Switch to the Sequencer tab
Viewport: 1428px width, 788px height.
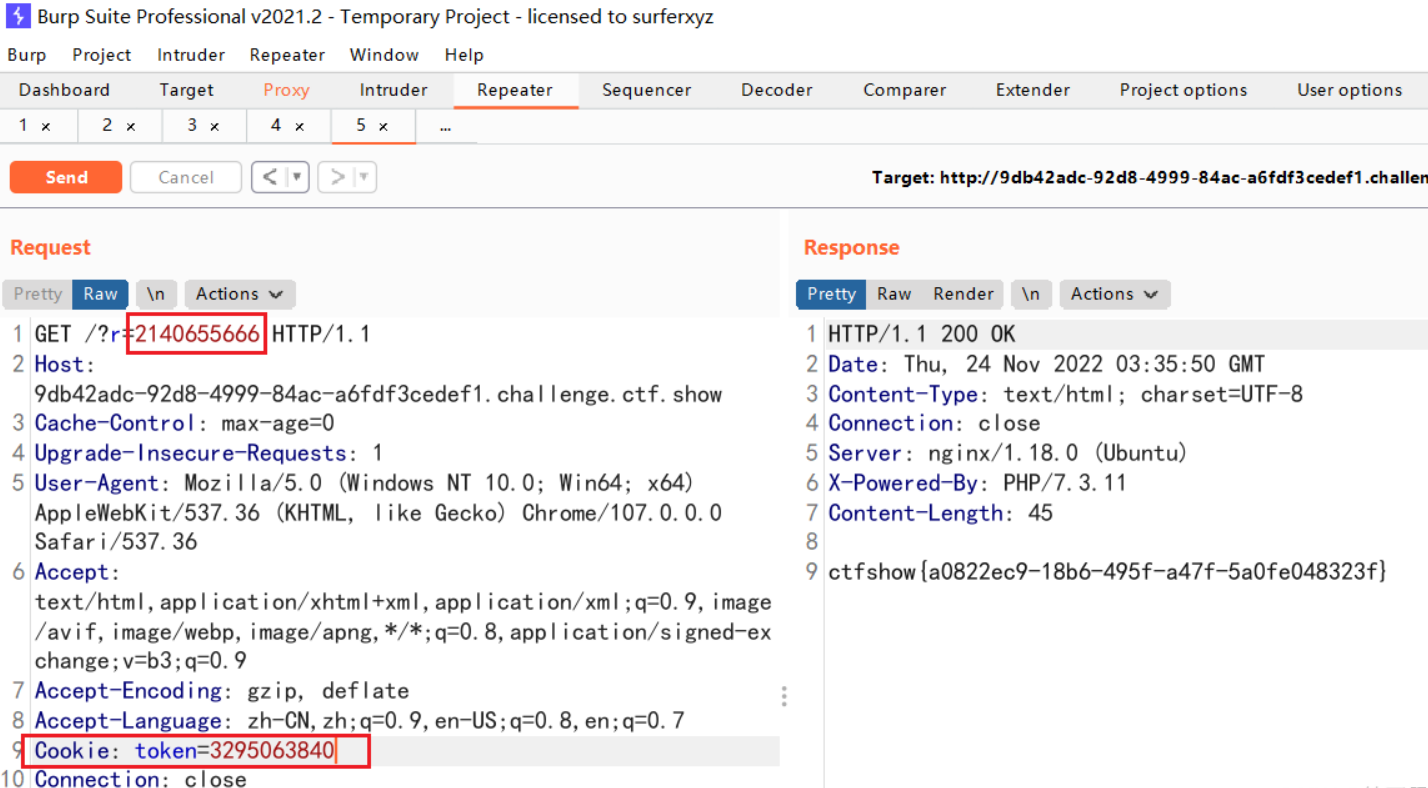646,90
